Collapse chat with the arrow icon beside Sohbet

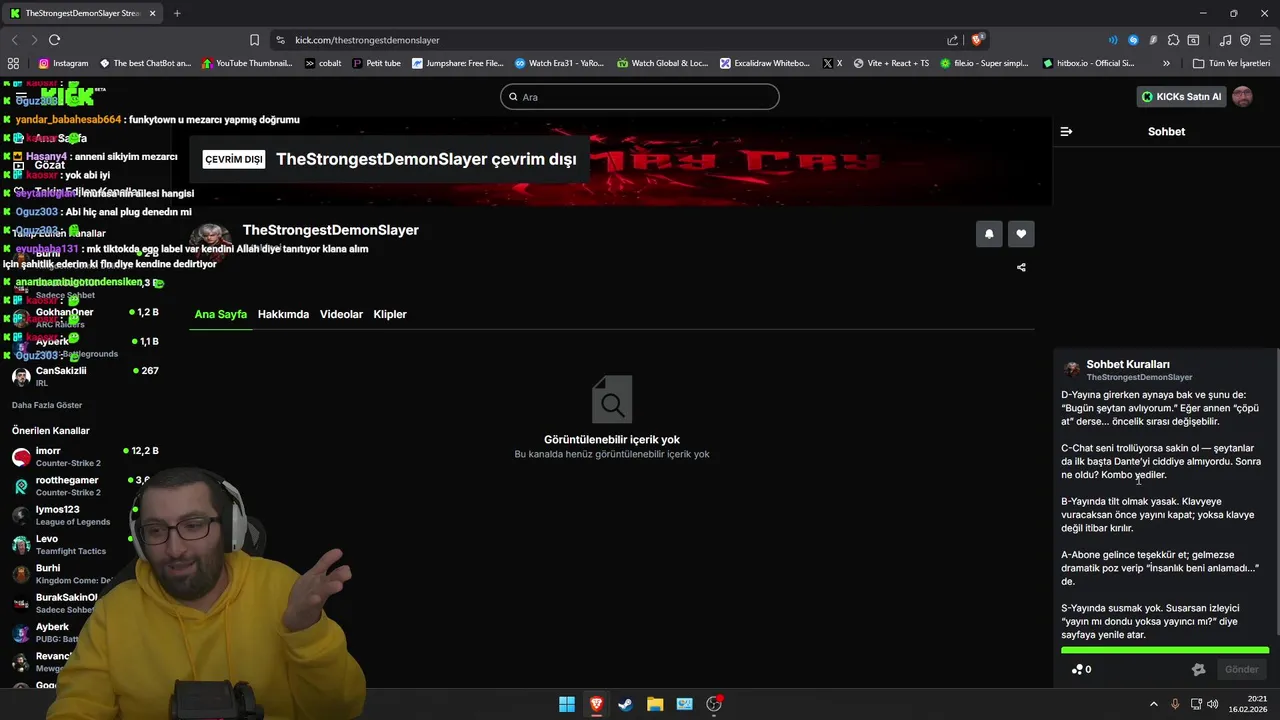coord(1066,131)
